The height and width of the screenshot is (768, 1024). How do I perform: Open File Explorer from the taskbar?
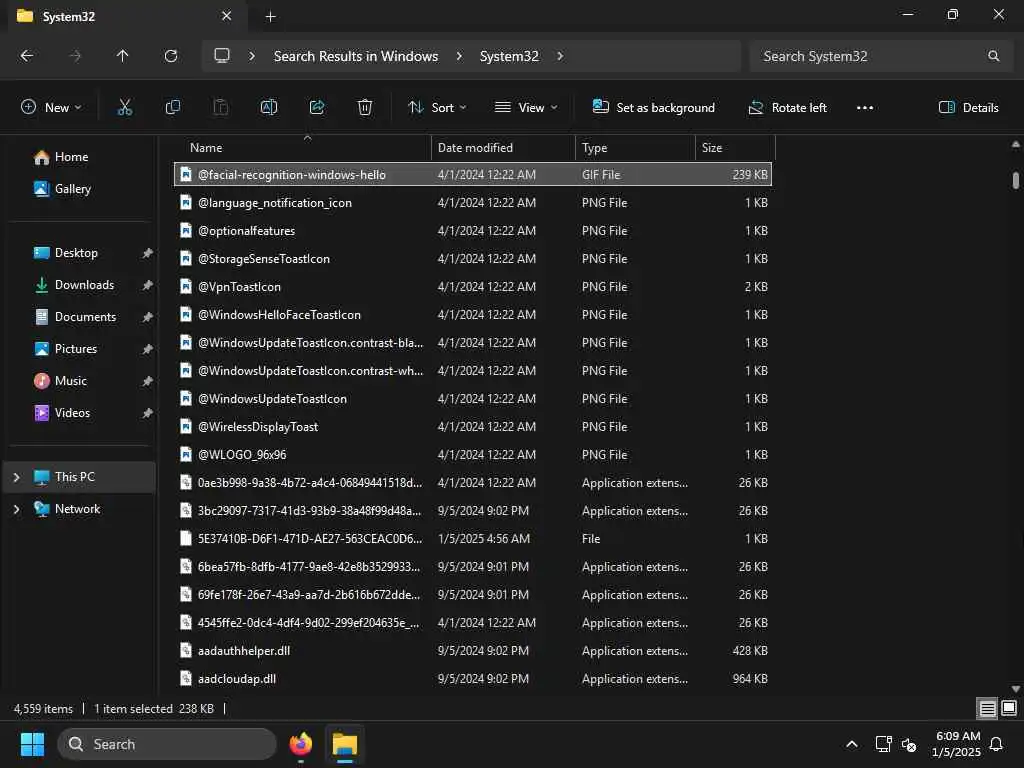coord(344,744)
